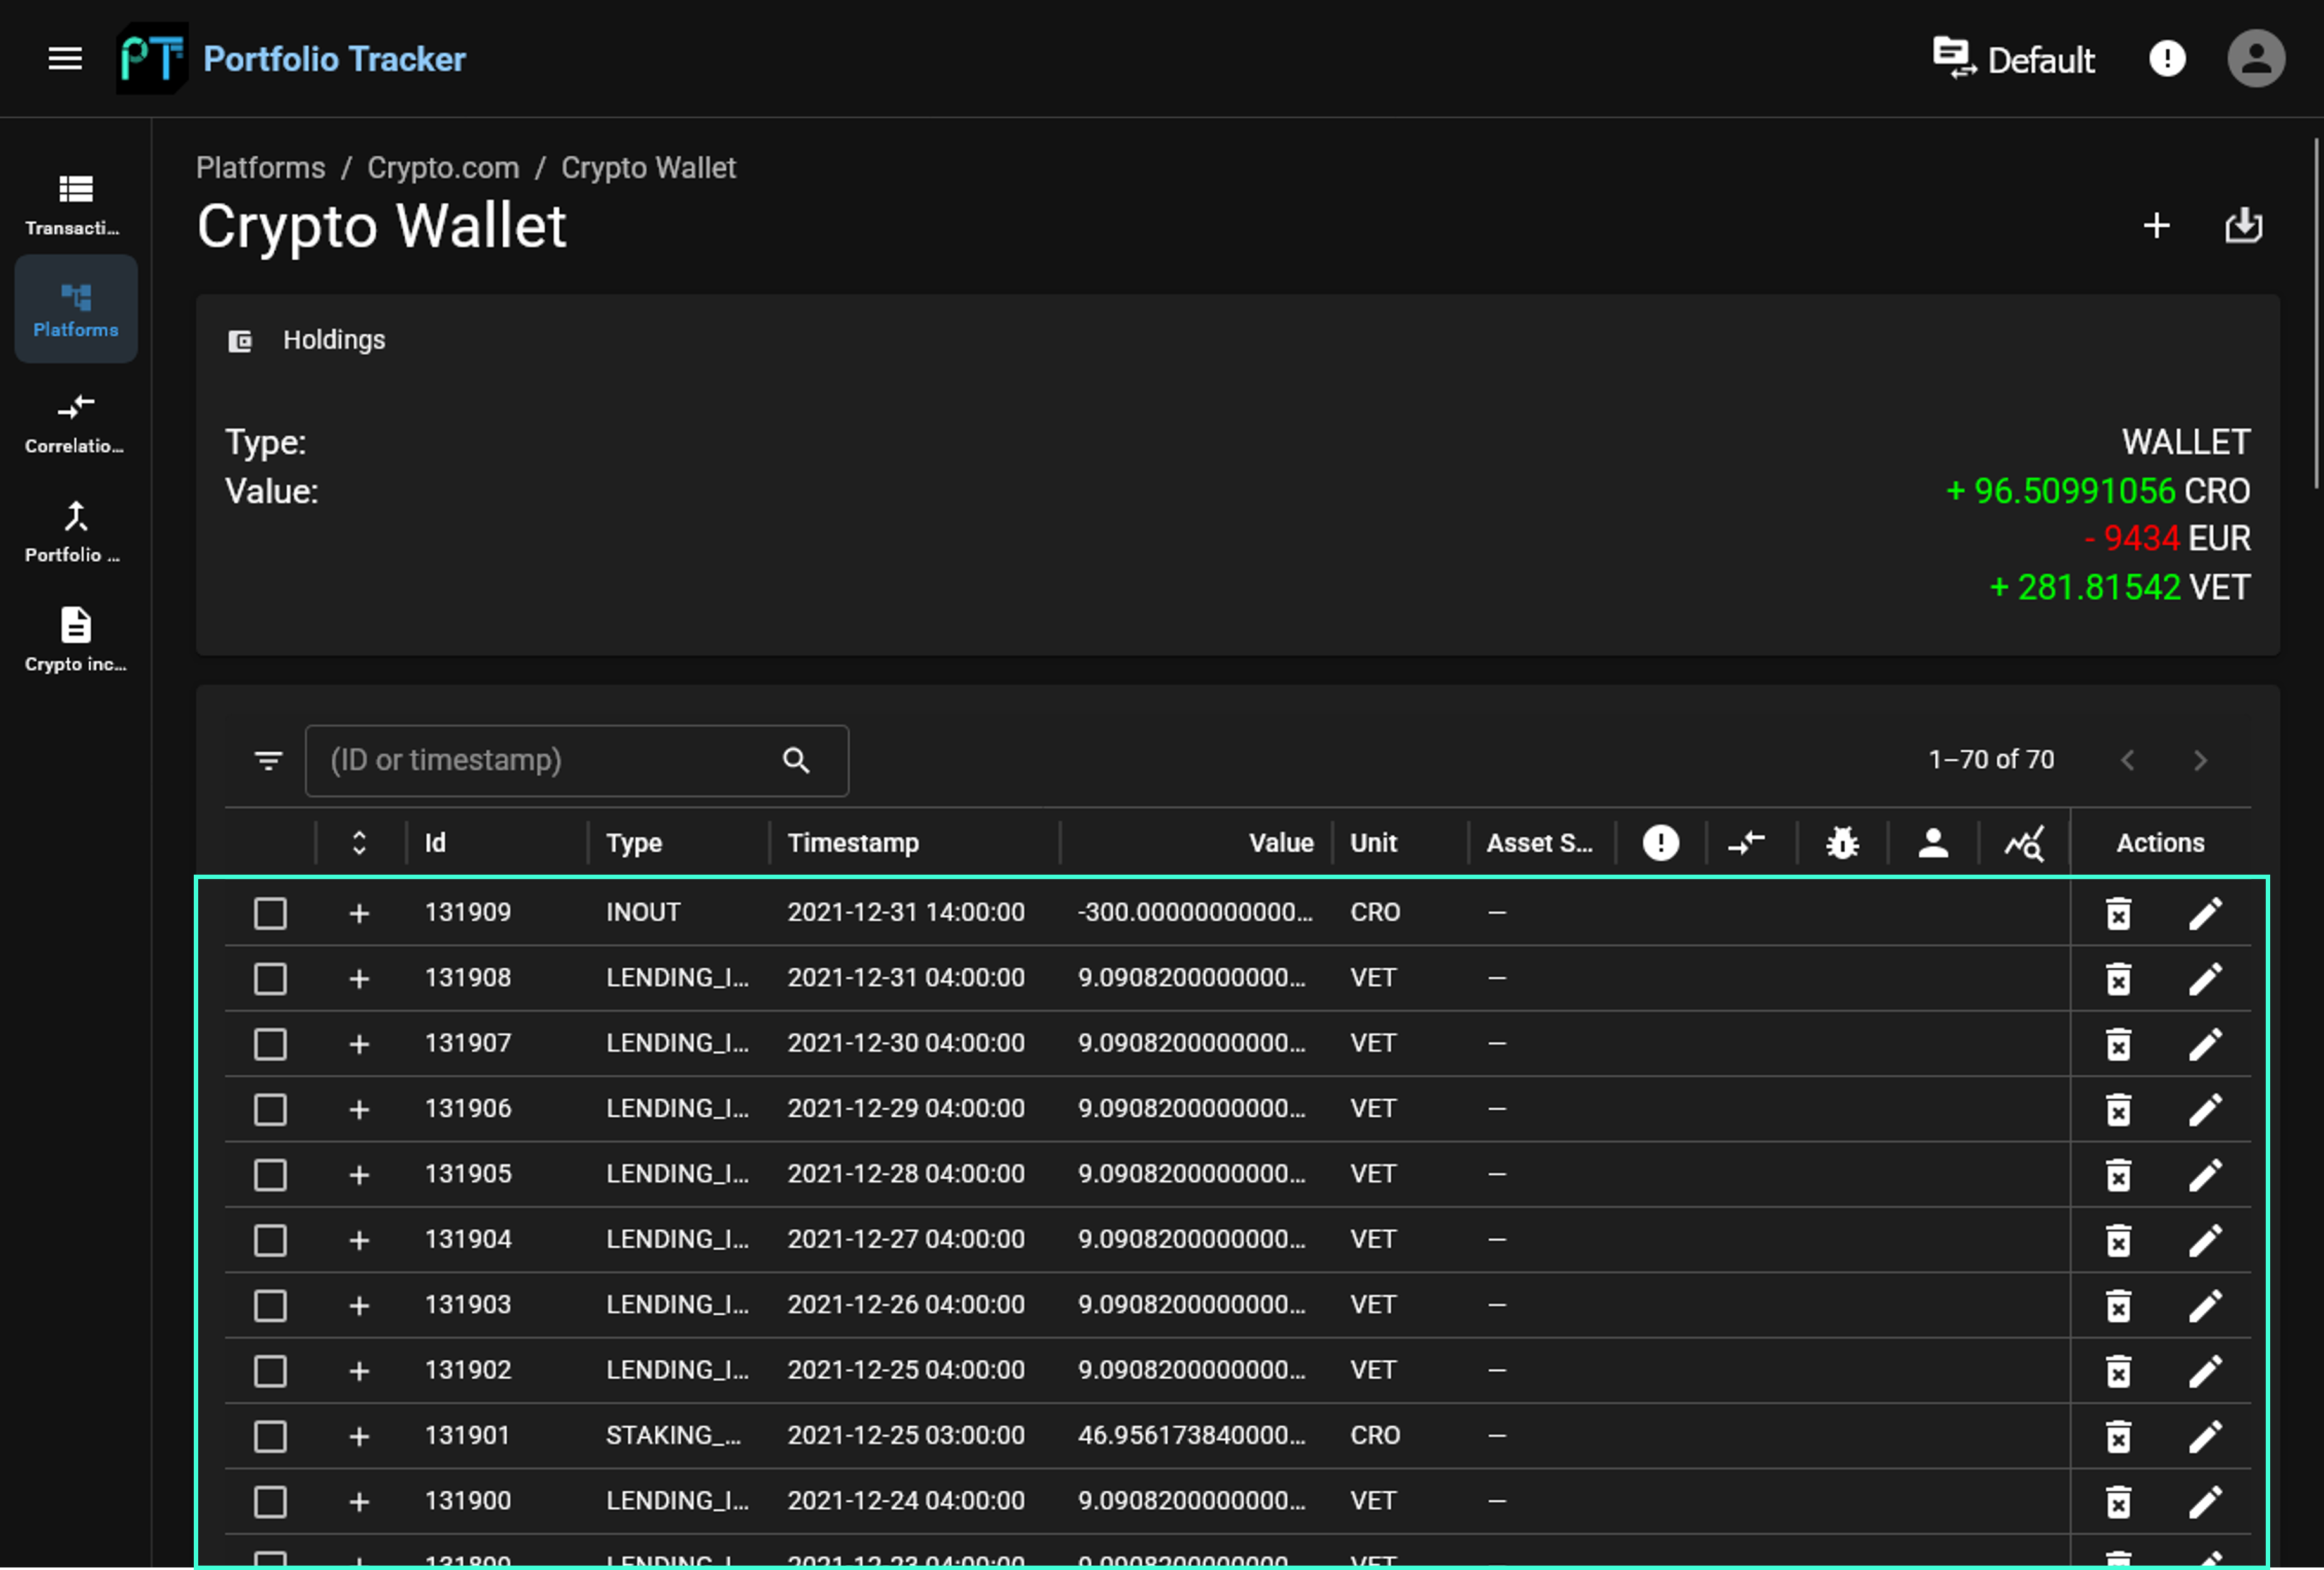Screen dimensions: 2324x1570
Task: Expand row details for transaction 131901
Action: tap(359, 1437)
